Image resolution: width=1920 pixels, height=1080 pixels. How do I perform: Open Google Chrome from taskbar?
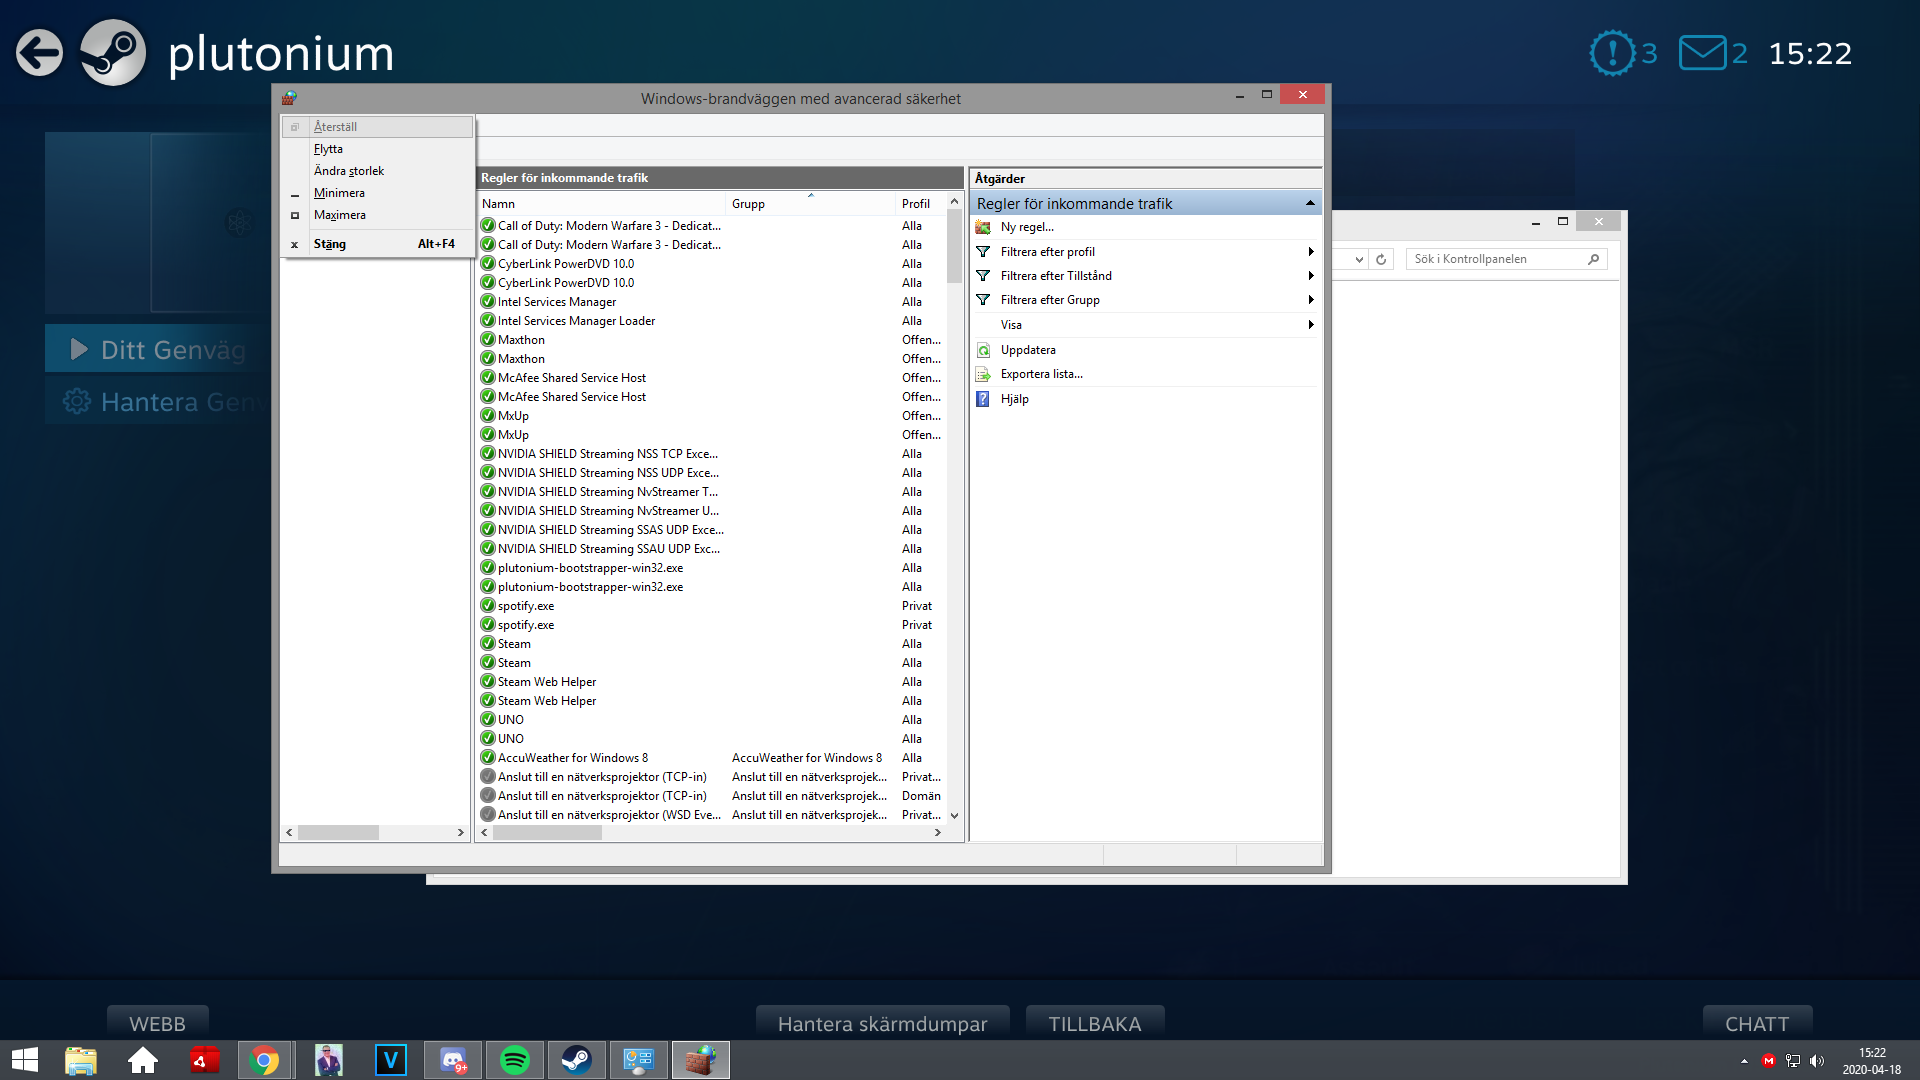click(265, 1060)
